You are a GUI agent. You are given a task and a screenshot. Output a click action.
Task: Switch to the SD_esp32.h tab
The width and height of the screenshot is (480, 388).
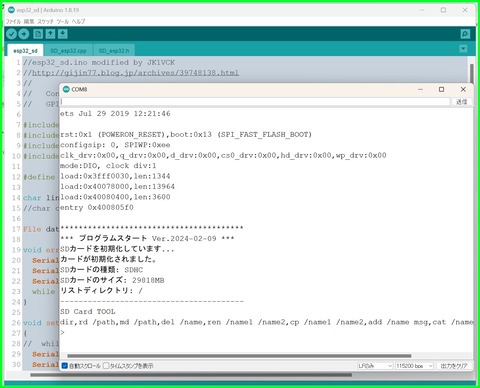click(114, 51)
